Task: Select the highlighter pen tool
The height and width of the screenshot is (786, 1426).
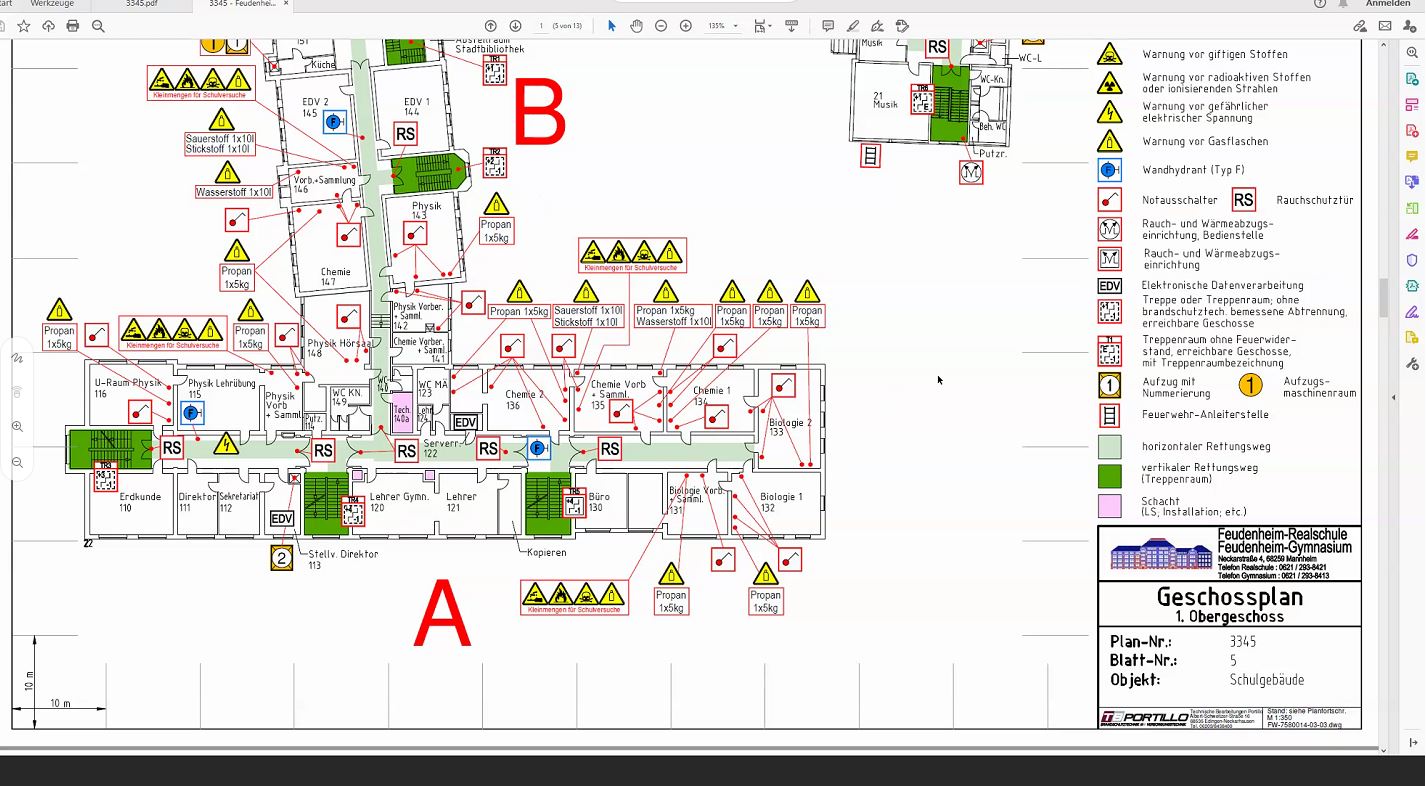Action: (853, 26)
